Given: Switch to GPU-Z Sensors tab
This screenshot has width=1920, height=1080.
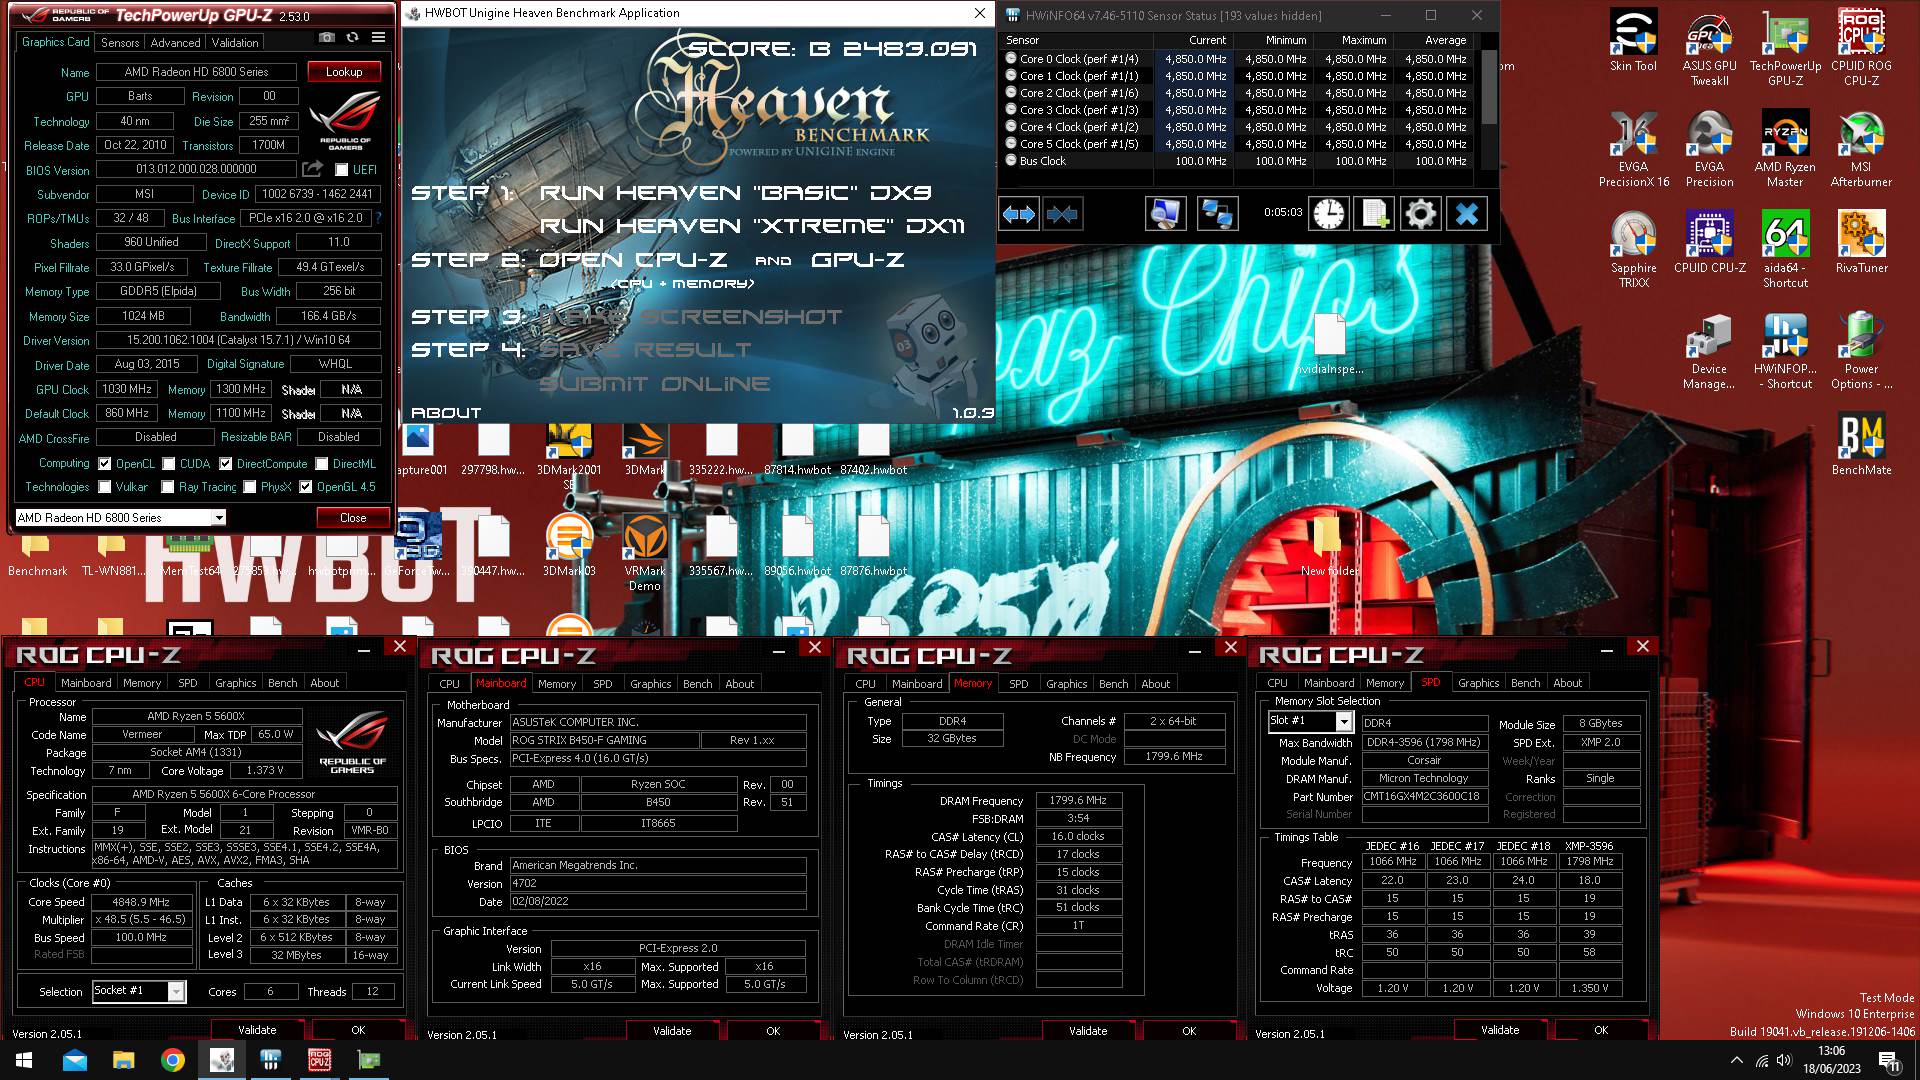Looking at the screenshot, I should [120, 43].
